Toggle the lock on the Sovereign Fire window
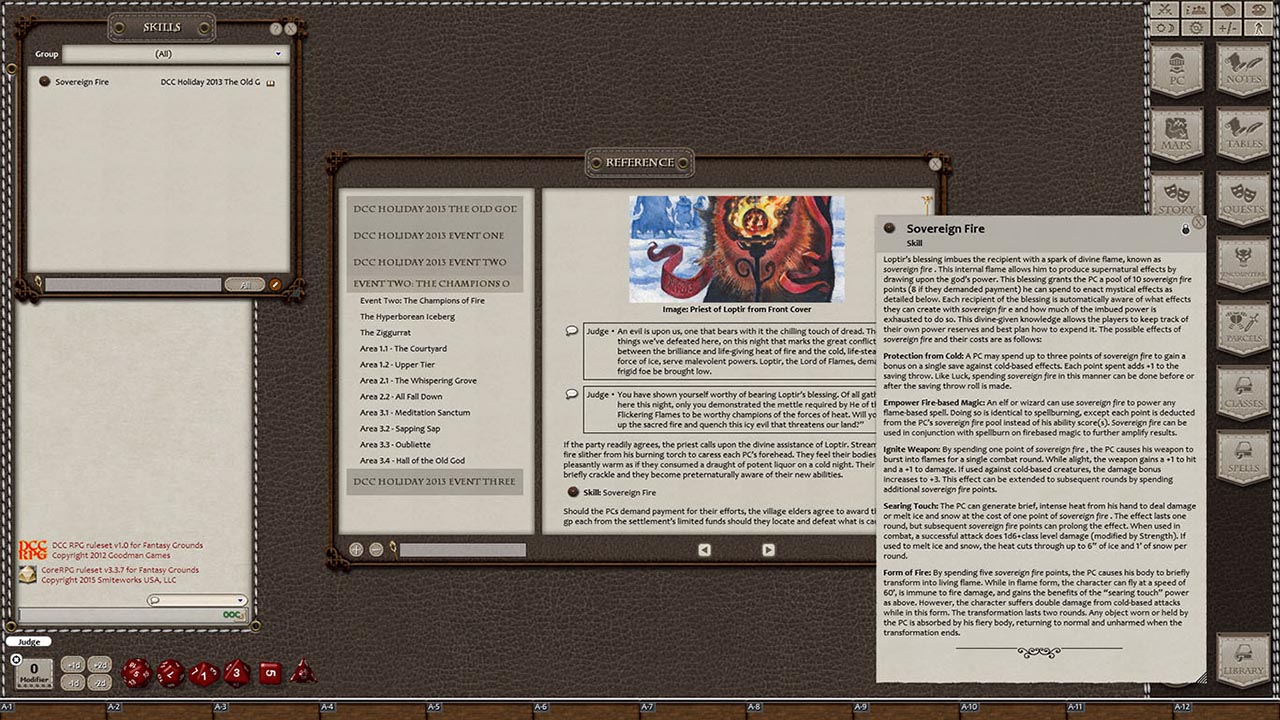The width and height of the screenshot is (1280, 720). click(1186, 228)
